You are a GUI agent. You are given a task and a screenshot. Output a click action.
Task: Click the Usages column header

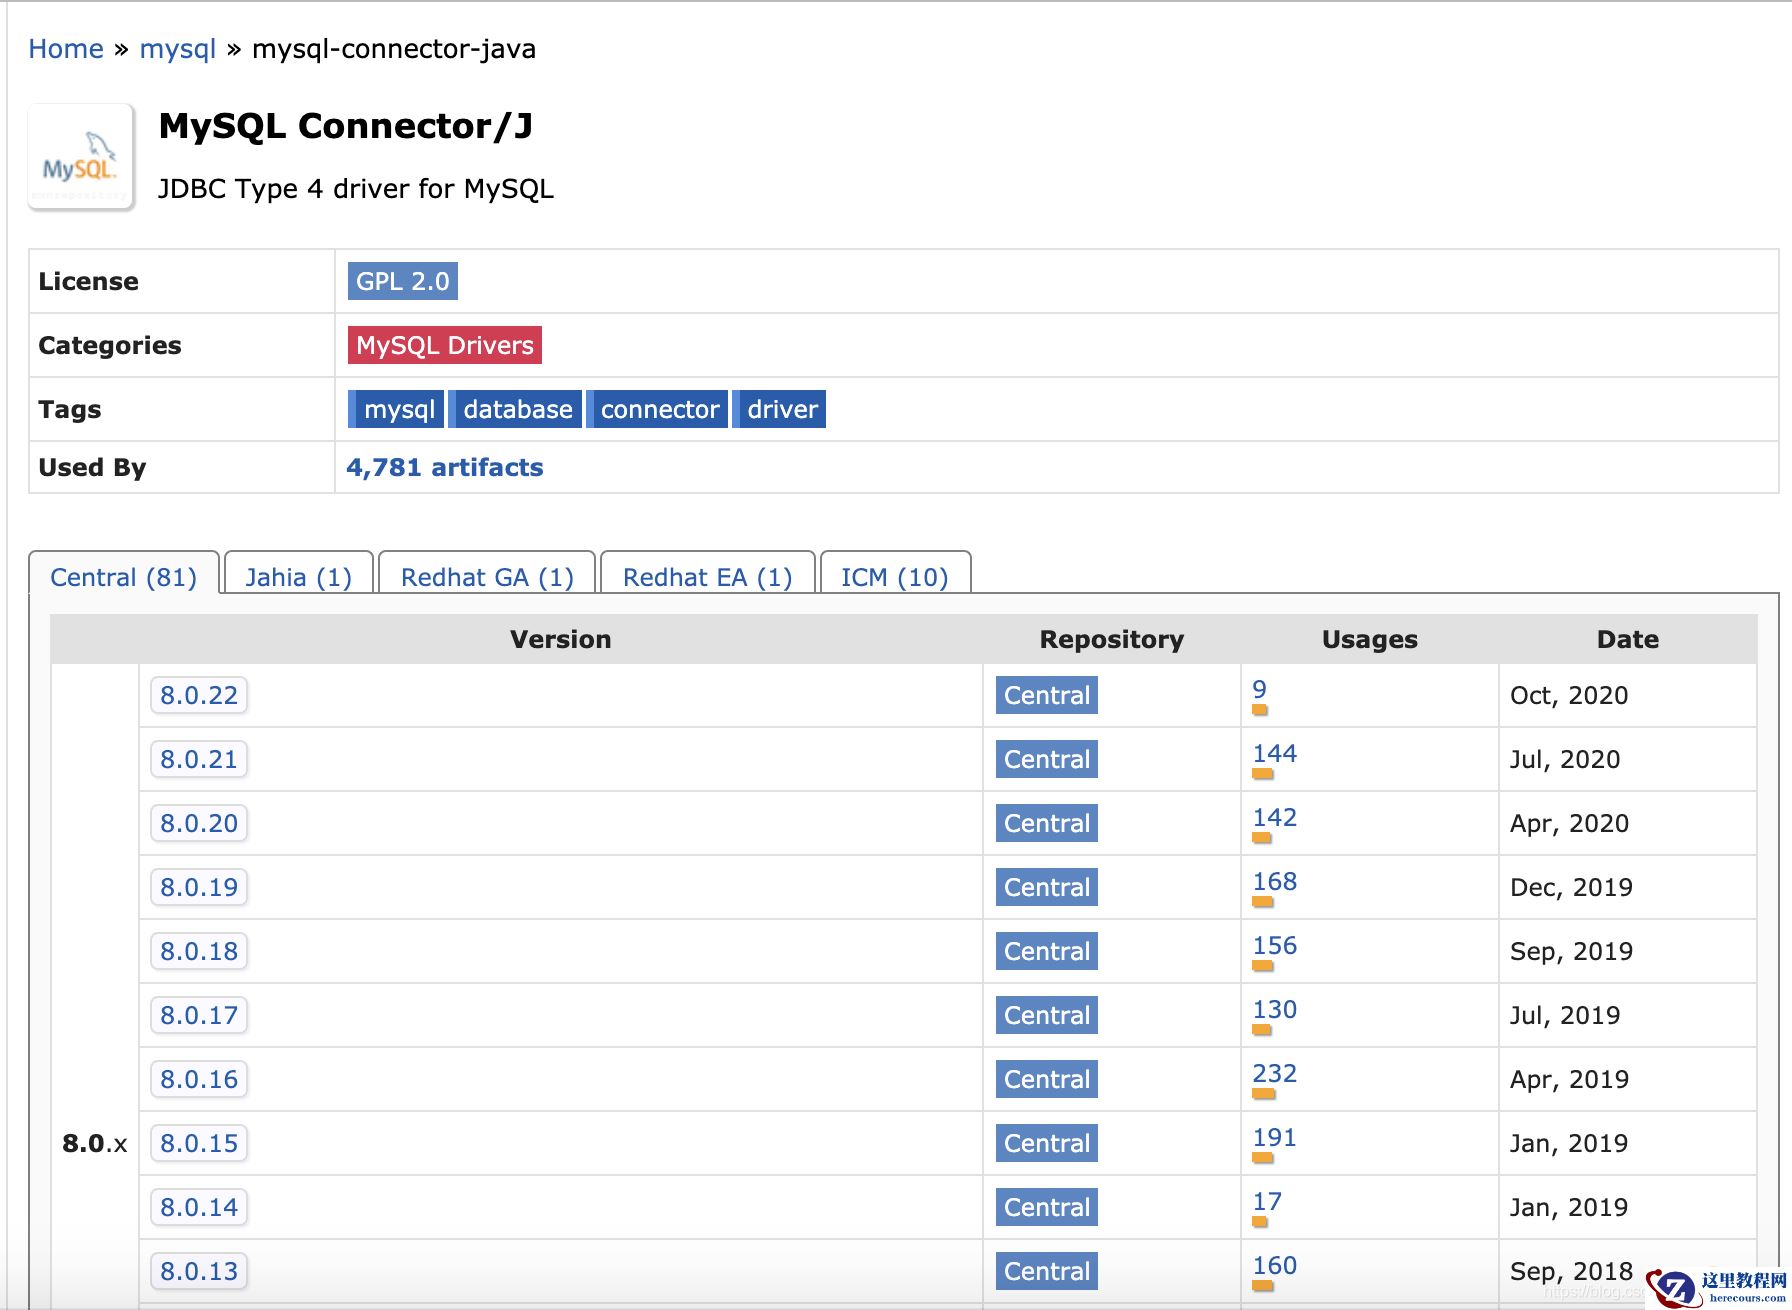coord(1370,639)
